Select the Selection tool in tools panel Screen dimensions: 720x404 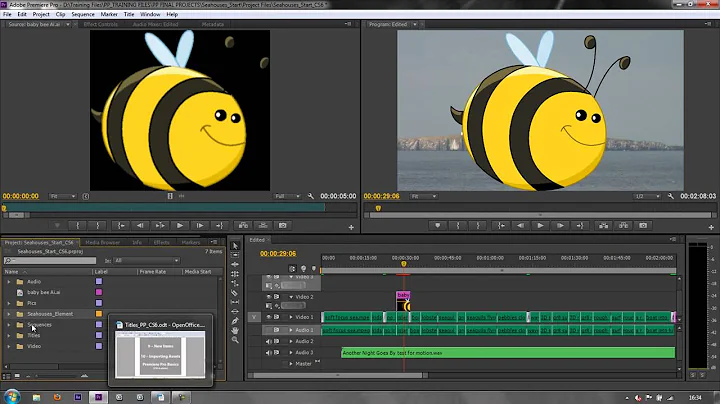235,246
